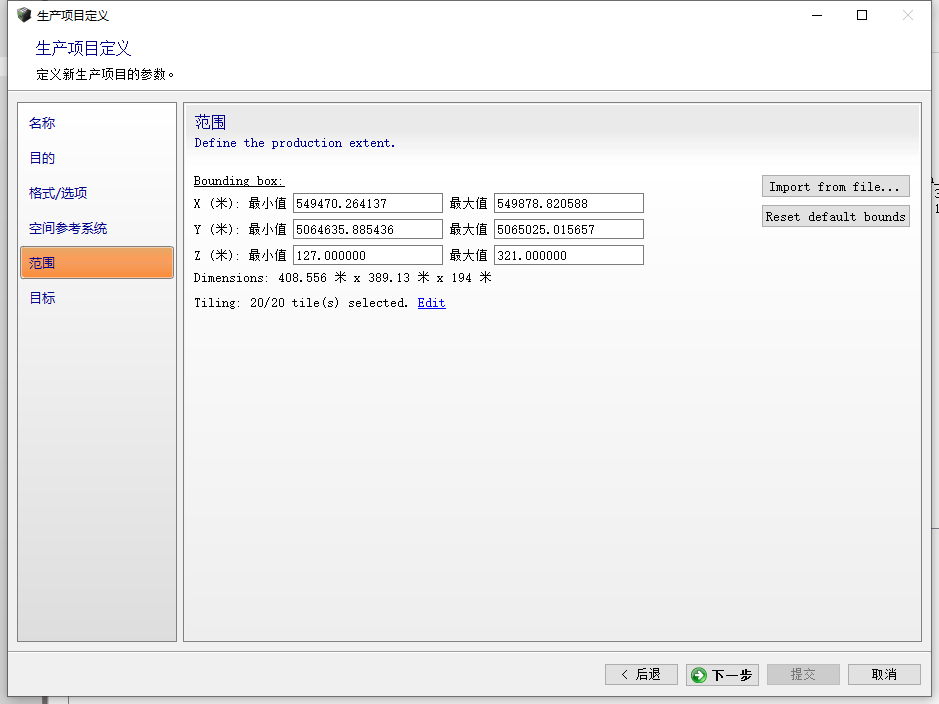Viewport: 939px width, 704px height.
Task: Click the green arrow on 下一步 button
Action: pos(698,675)
